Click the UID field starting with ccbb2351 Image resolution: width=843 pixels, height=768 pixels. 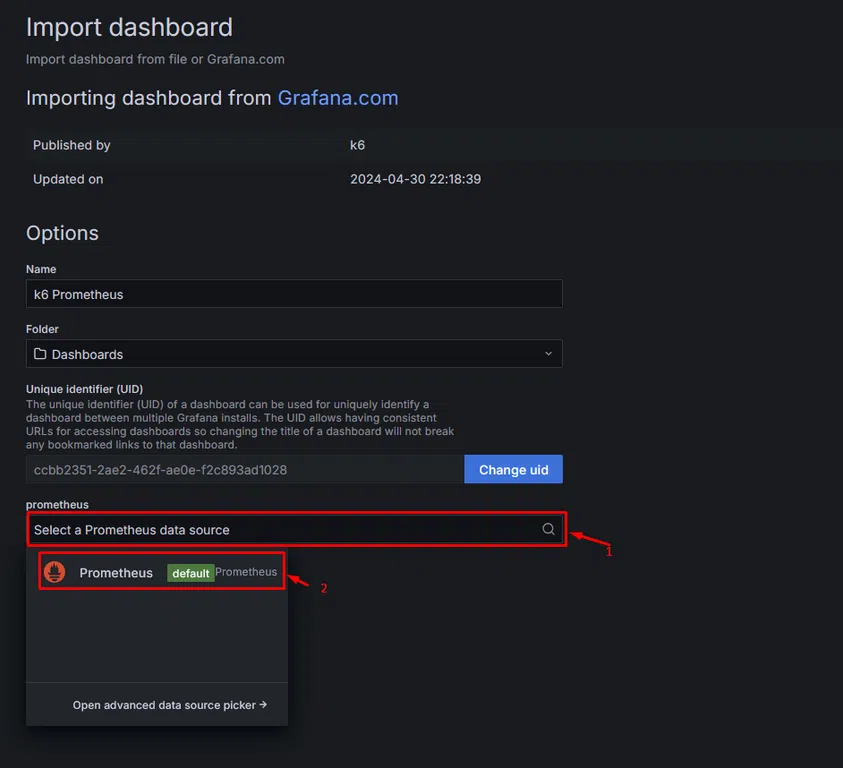(244, 470)
